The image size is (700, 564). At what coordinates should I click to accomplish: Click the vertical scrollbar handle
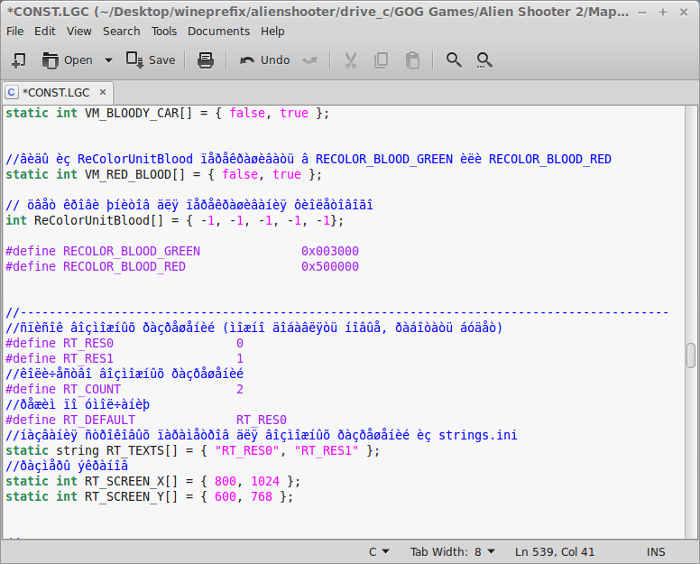(x=691, y=355)
